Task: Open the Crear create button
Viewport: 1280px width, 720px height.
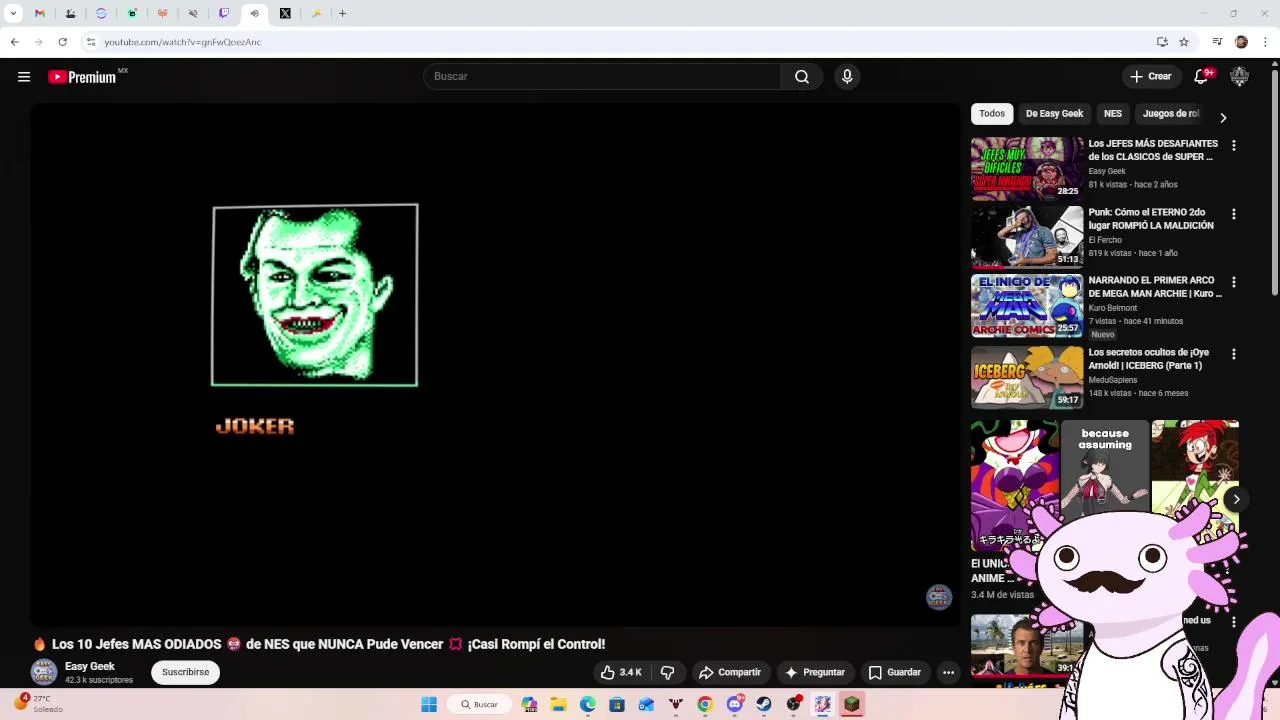Action: coord(1151,76)
